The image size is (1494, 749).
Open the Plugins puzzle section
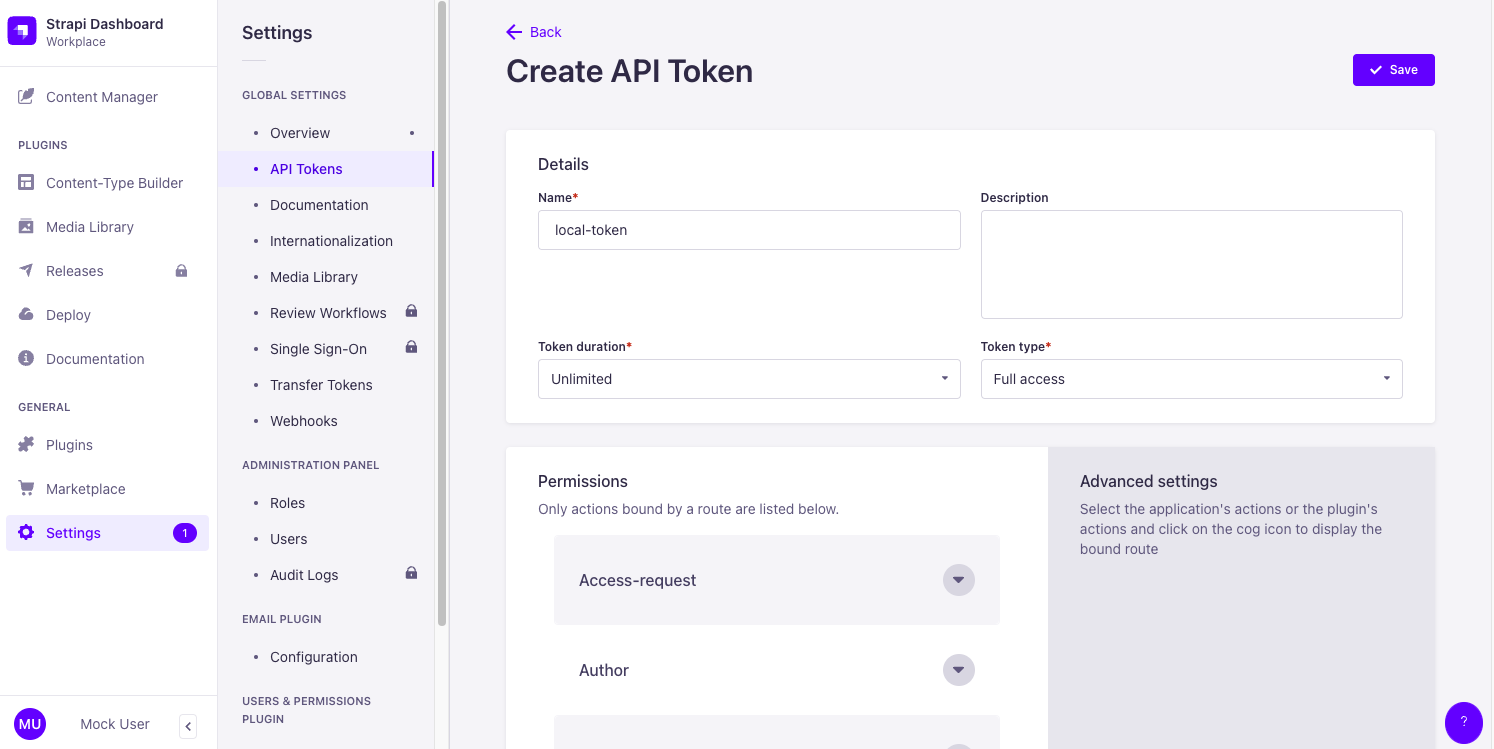tap(69, 445)
